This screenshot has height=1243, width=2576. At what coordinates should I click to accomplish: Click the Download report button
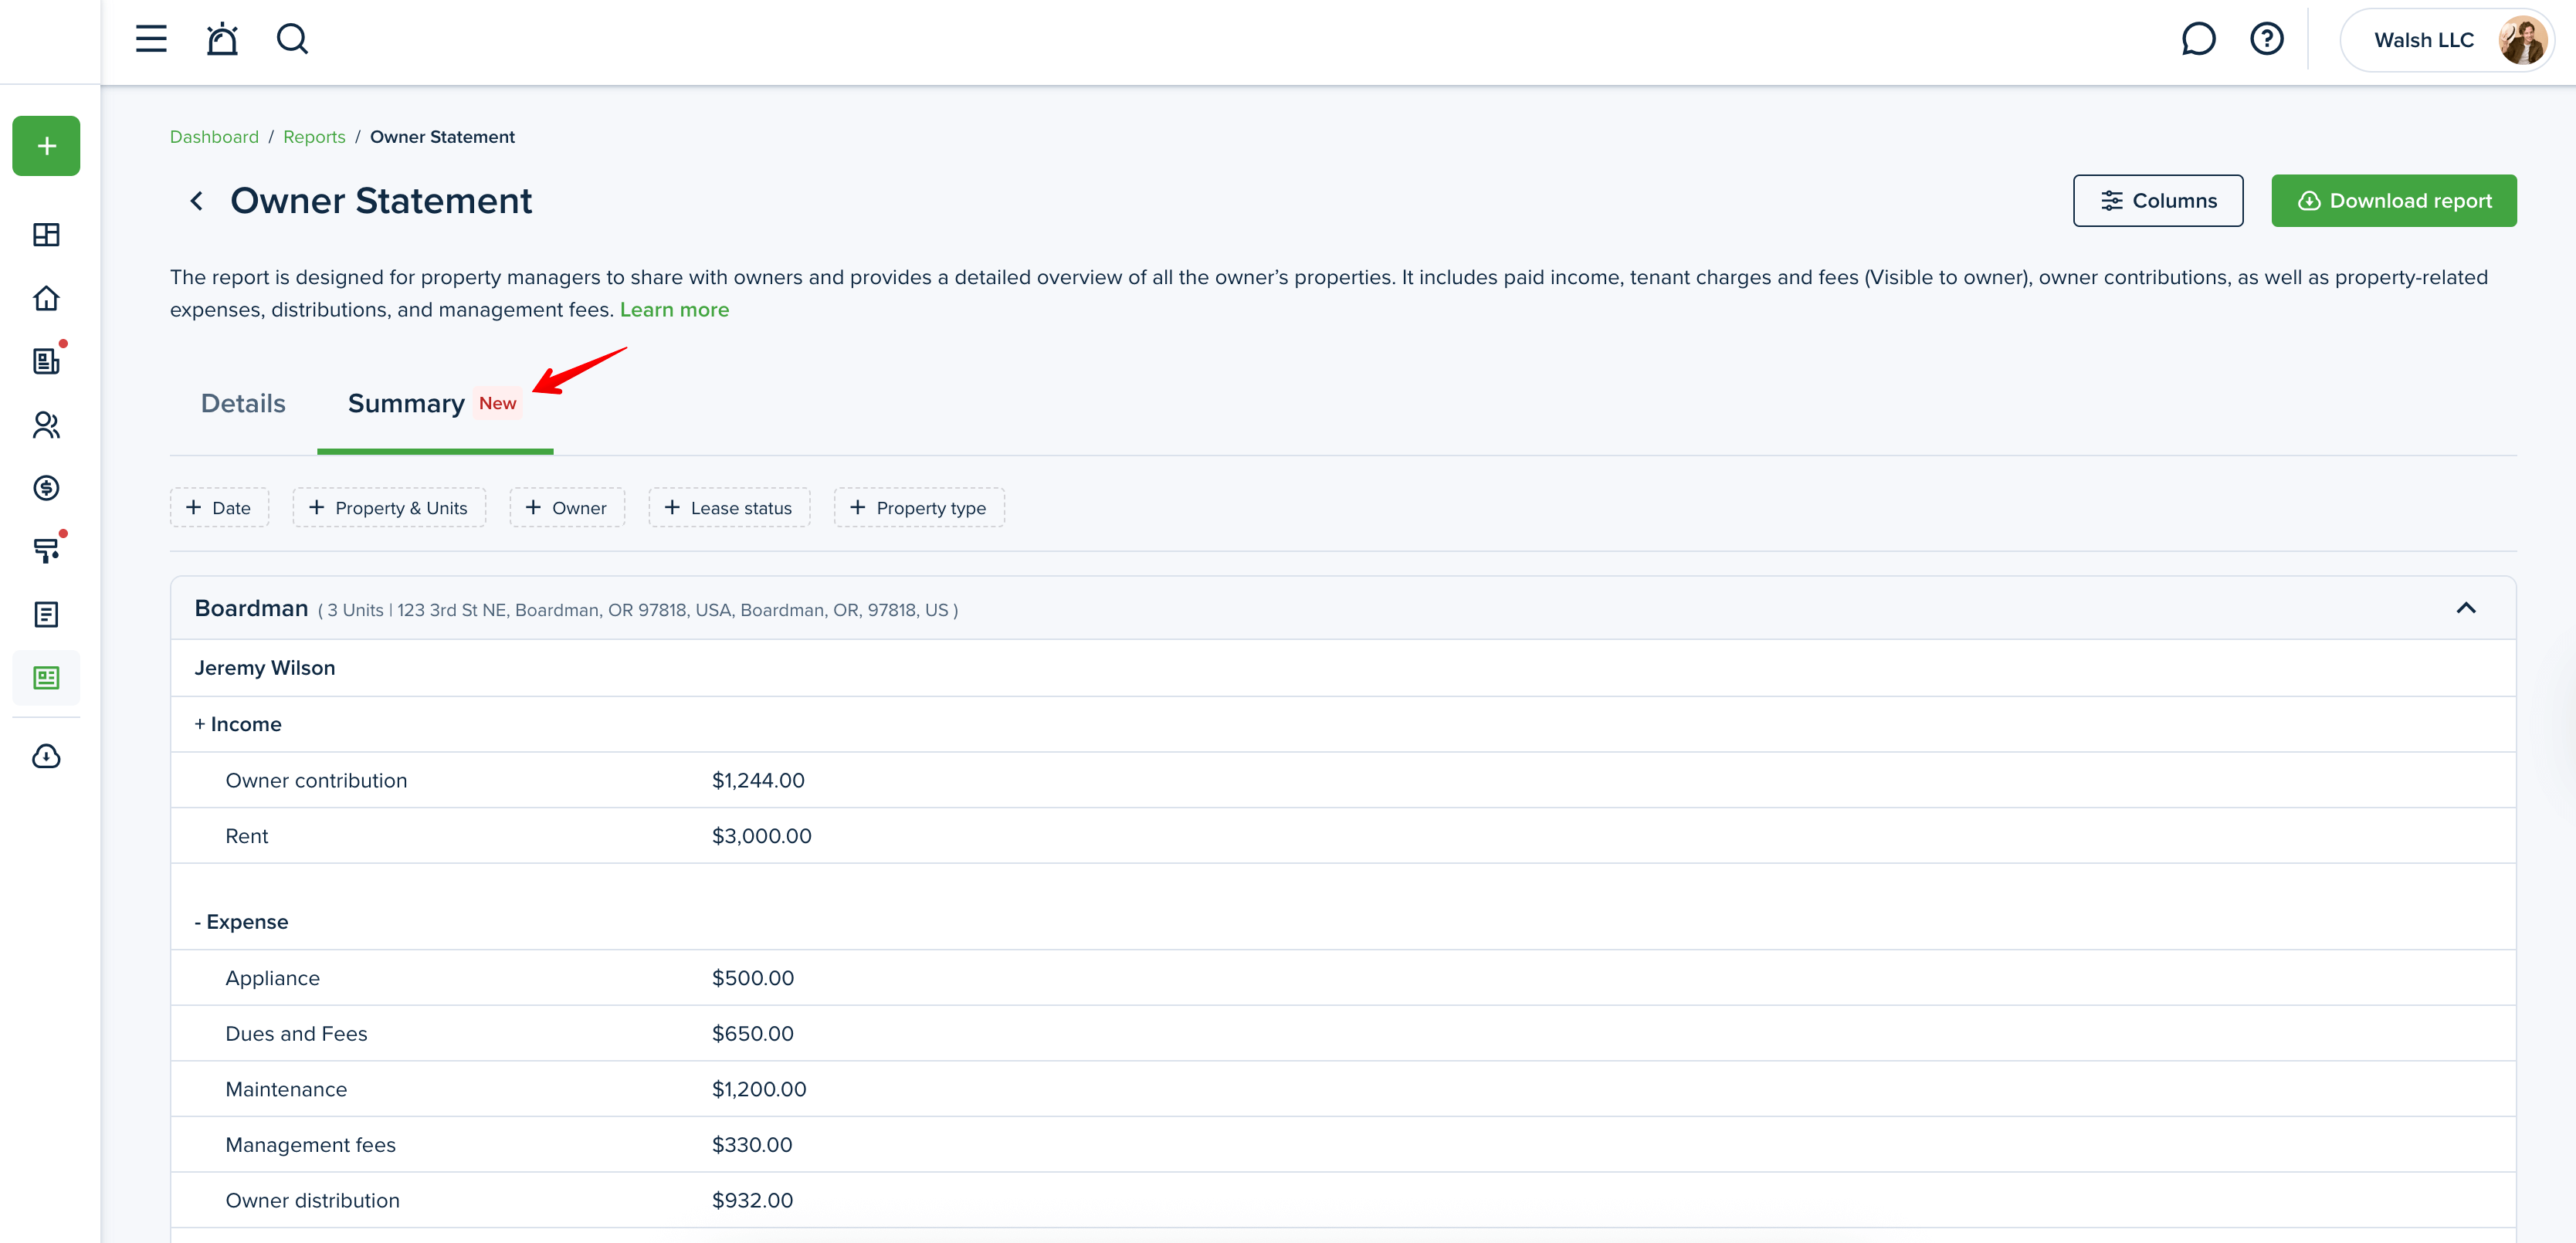(2393, 201)
